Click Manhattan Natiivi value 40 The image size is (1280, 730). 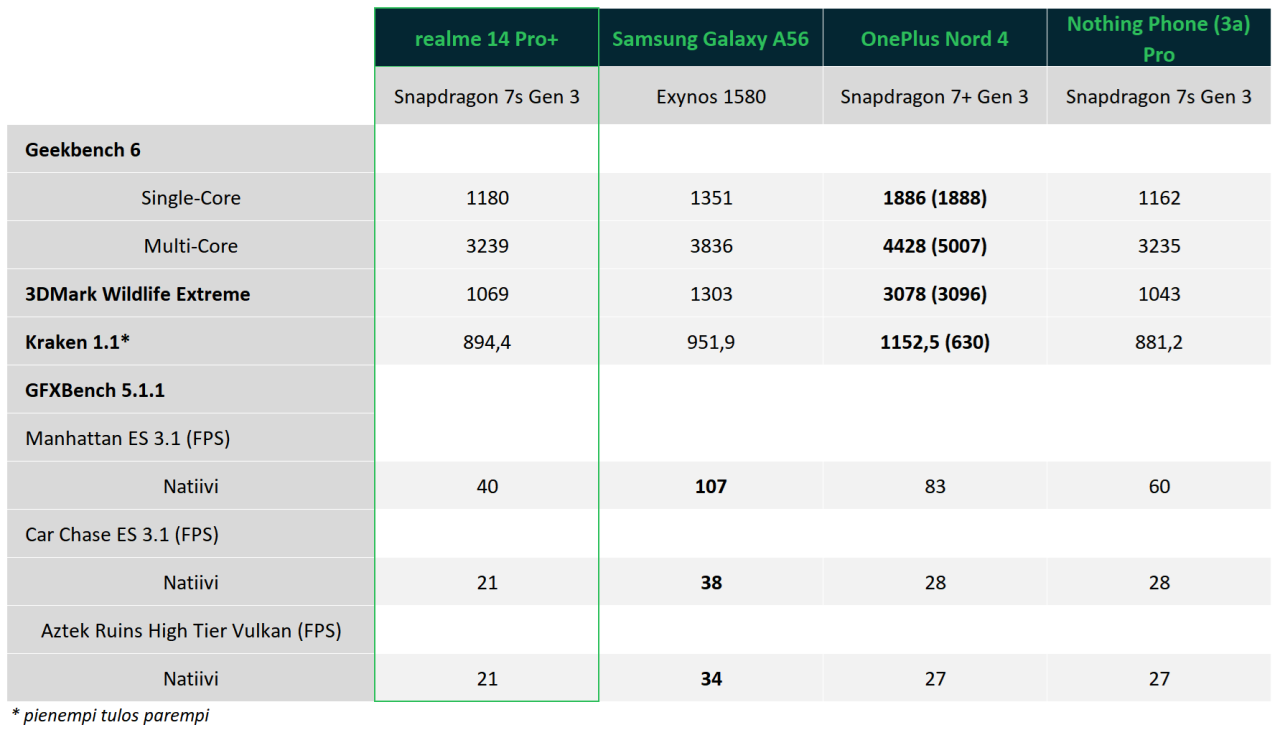[x=487, y=486]
